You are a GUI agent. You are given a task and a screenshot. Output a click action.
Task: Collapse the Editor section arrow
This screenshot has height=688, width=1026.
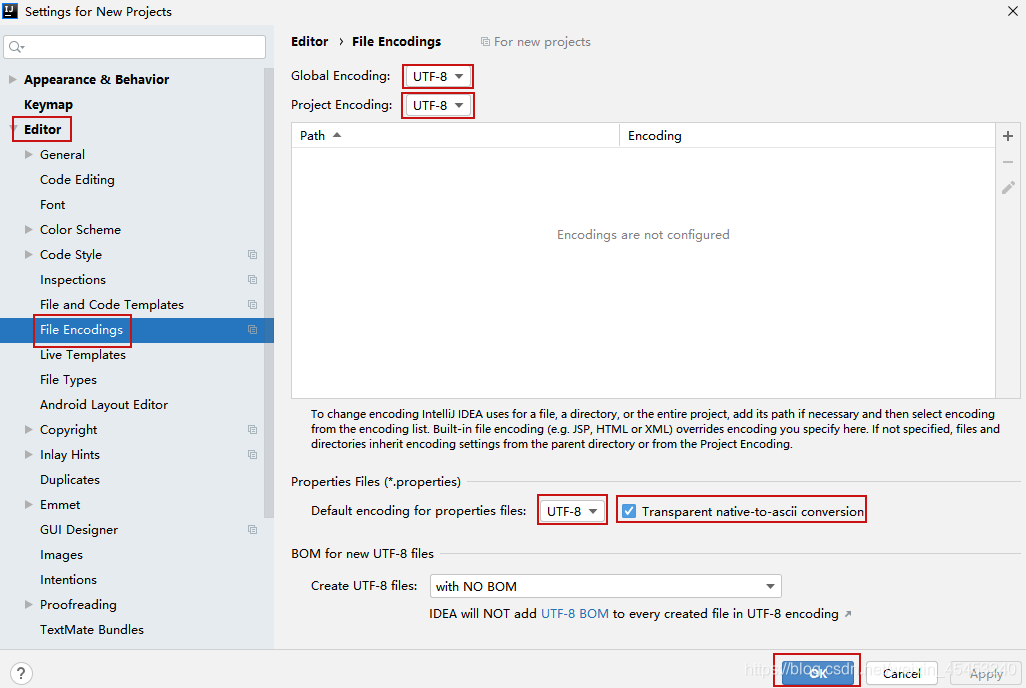tap(13, 129)
